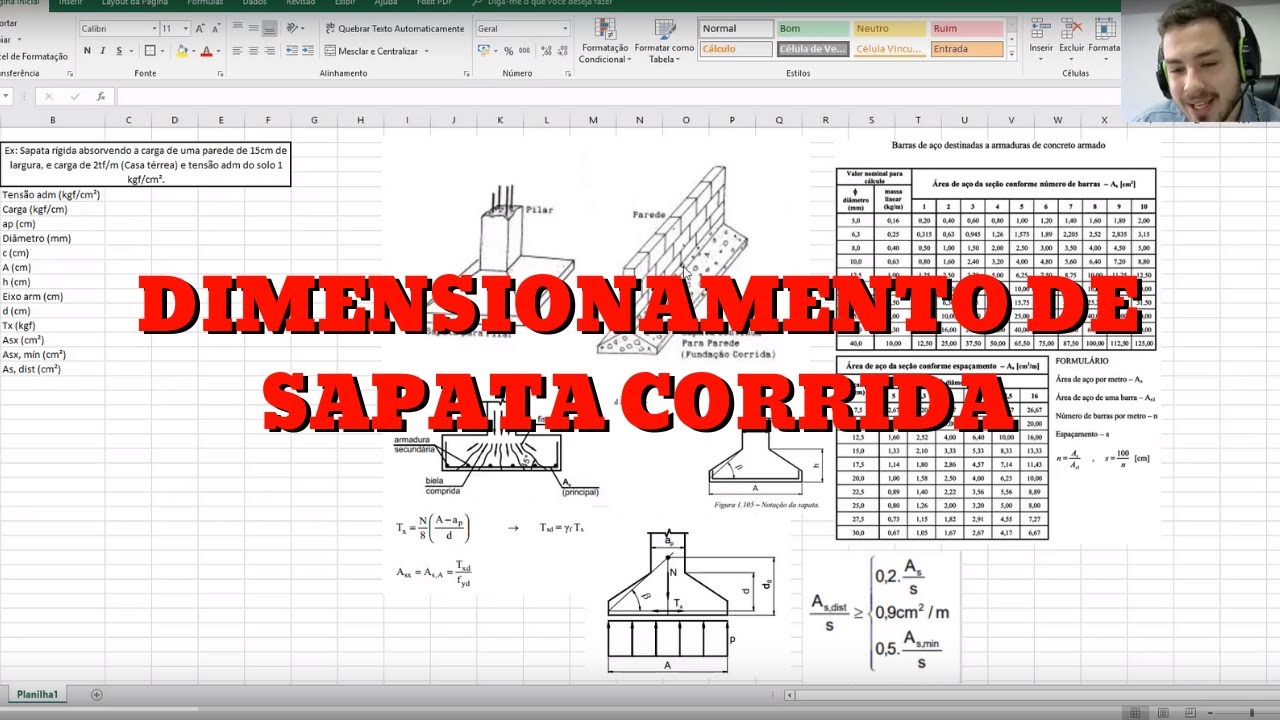Open the Inserir ribbon tab

[x=70, y=3]
